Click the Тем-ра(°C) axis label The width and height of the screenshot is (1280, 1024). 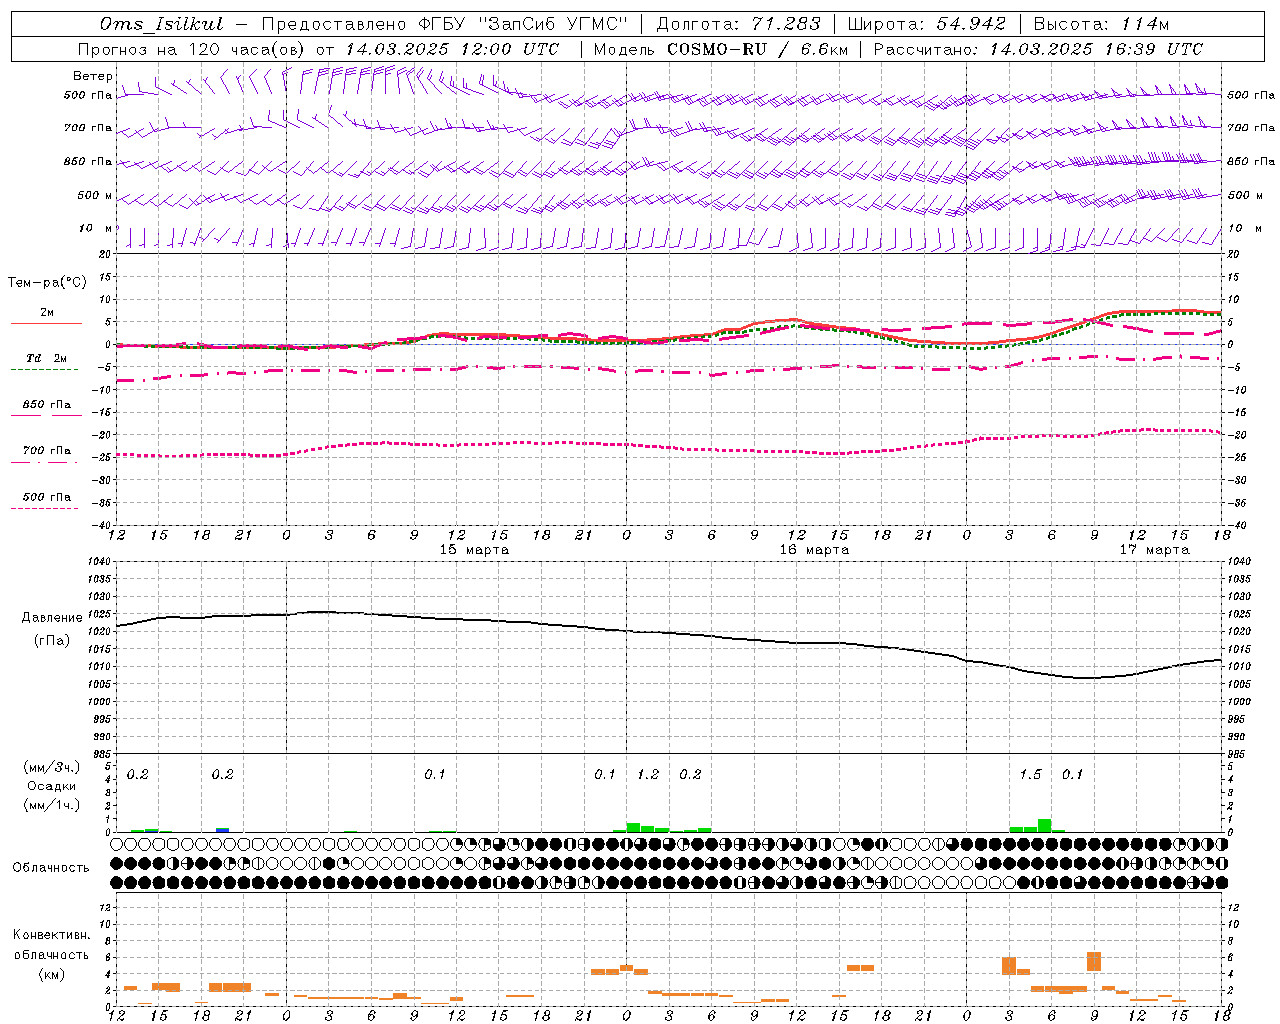47,283
